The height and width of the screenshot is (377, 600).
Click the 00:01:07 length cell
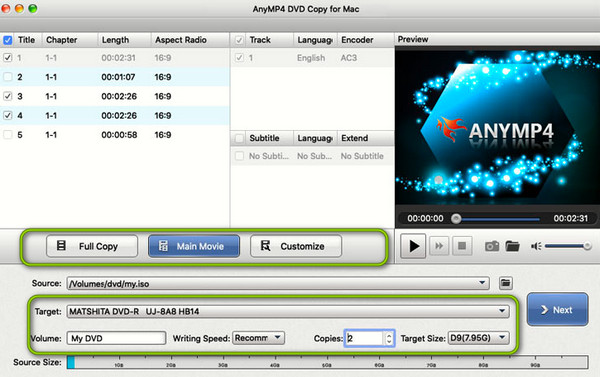click(x=118, y=77)
